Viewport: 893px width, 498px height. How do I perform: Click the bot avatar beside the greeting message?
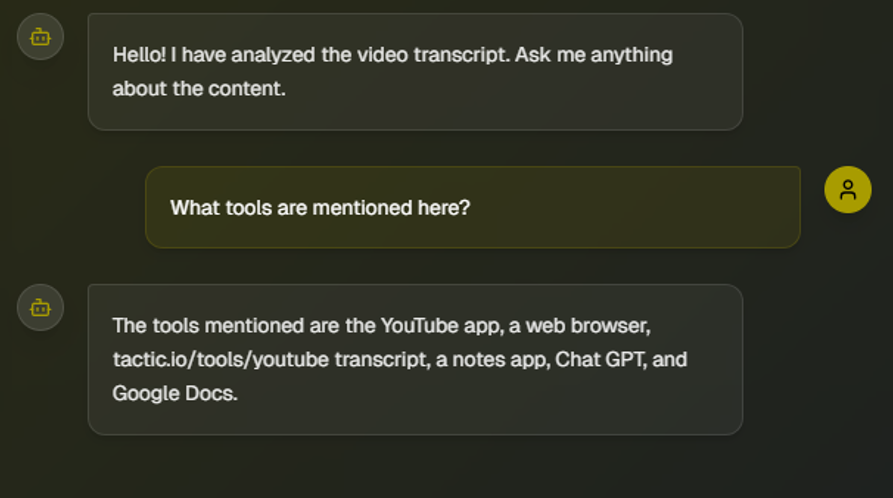click(40, 37)
